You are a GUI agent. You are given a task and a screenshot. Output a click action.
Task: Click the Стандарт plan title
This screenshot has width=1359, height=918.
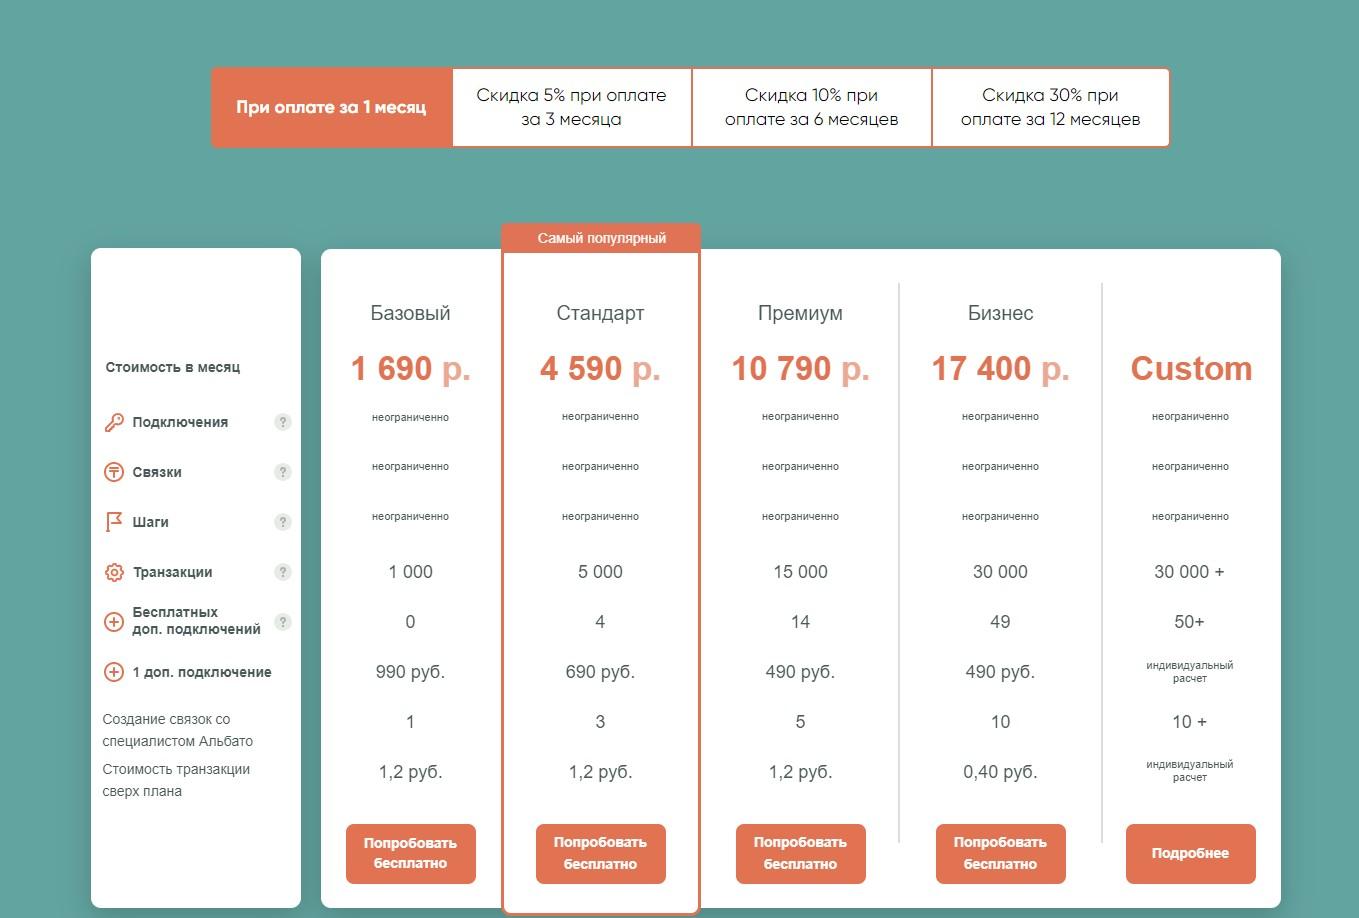pyautogui.click(x=600, y=313)
